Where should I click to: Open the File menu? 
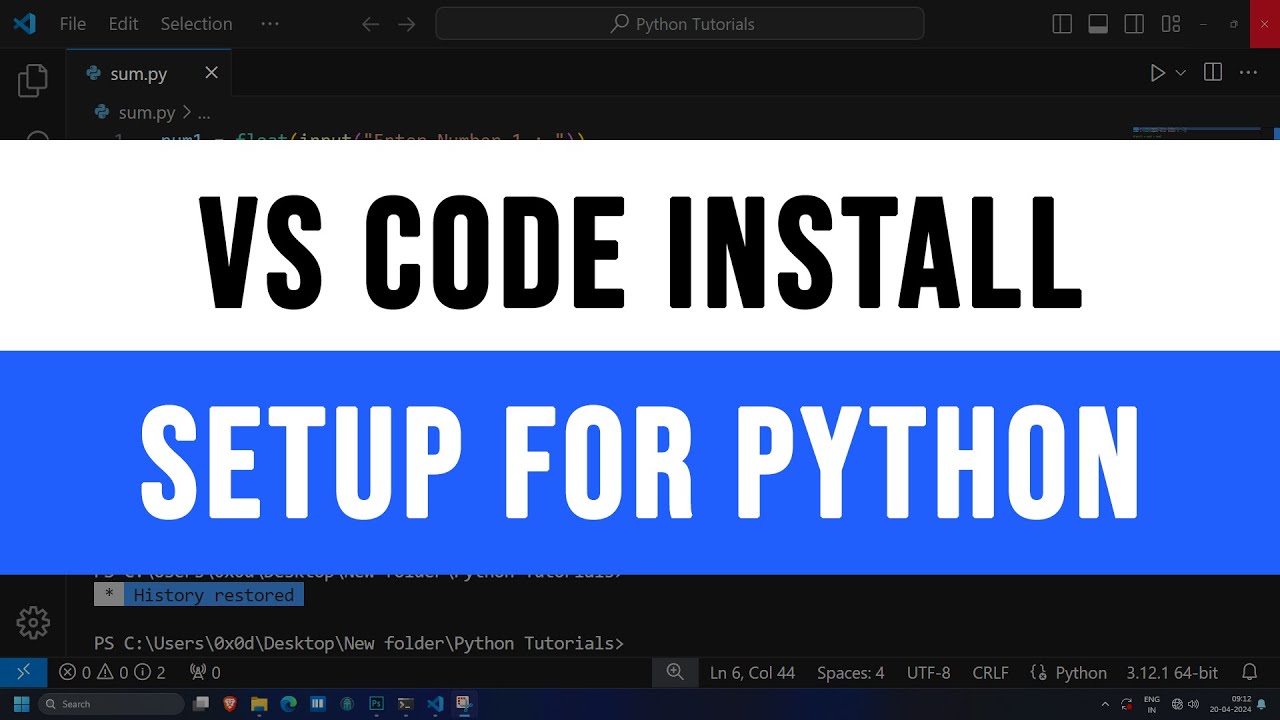[73, 24]
